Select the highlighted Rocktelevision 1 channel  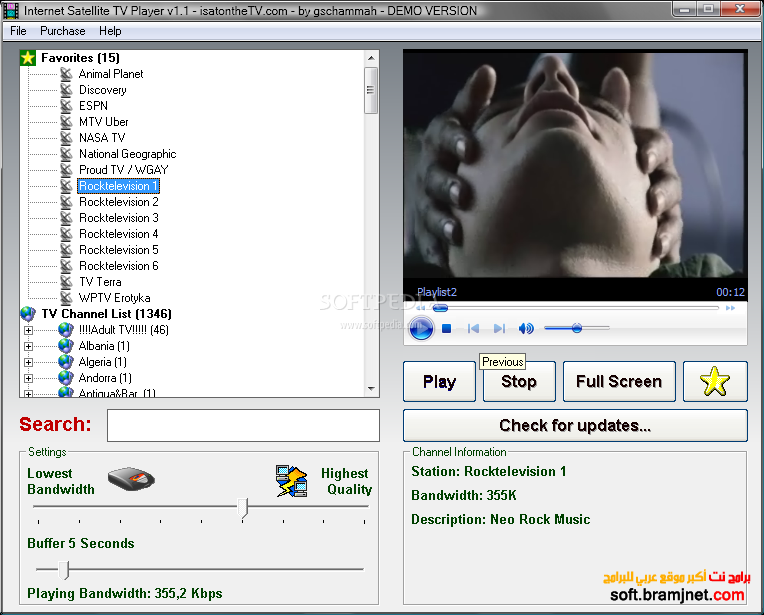(x=118, y=186)
